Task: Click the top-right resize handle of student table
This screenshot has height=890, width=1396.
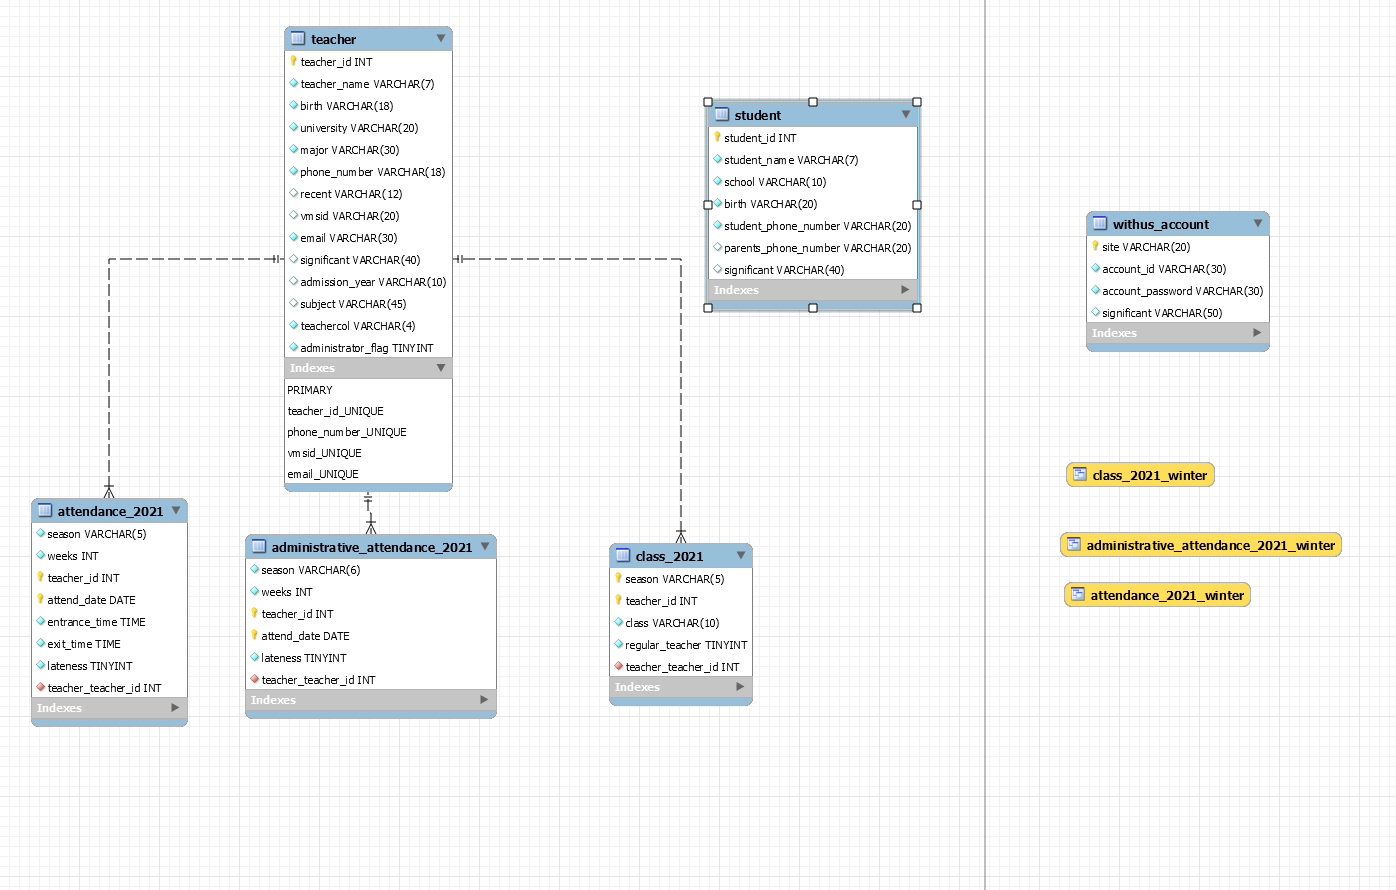Action: (x=917, y=102)
